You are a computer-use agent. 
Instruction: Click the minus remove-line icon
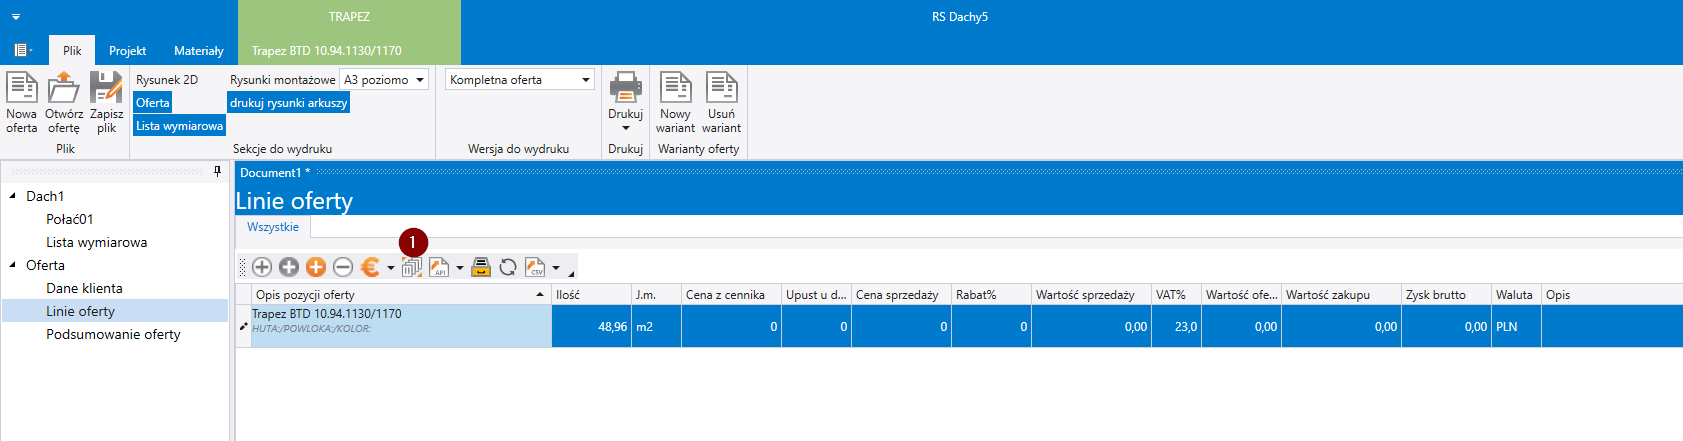pos(343,267)
